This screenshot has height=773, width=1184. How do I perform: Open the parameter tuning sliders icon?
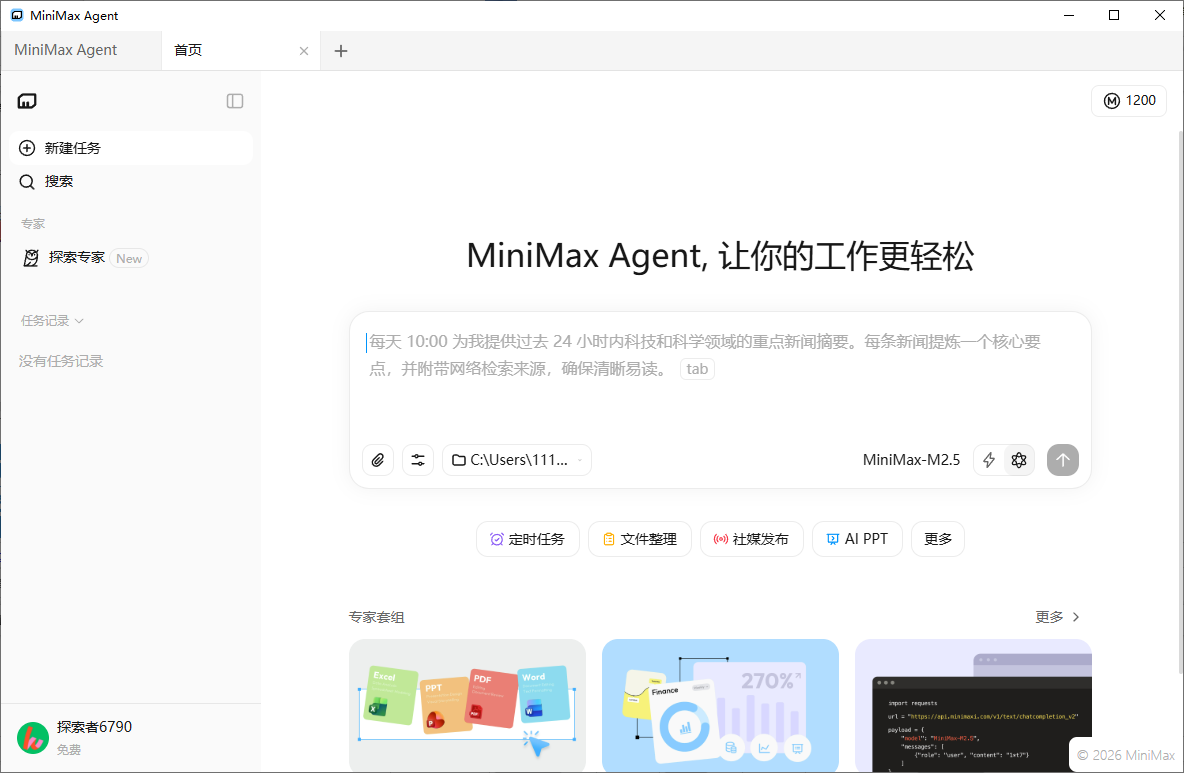418,460
